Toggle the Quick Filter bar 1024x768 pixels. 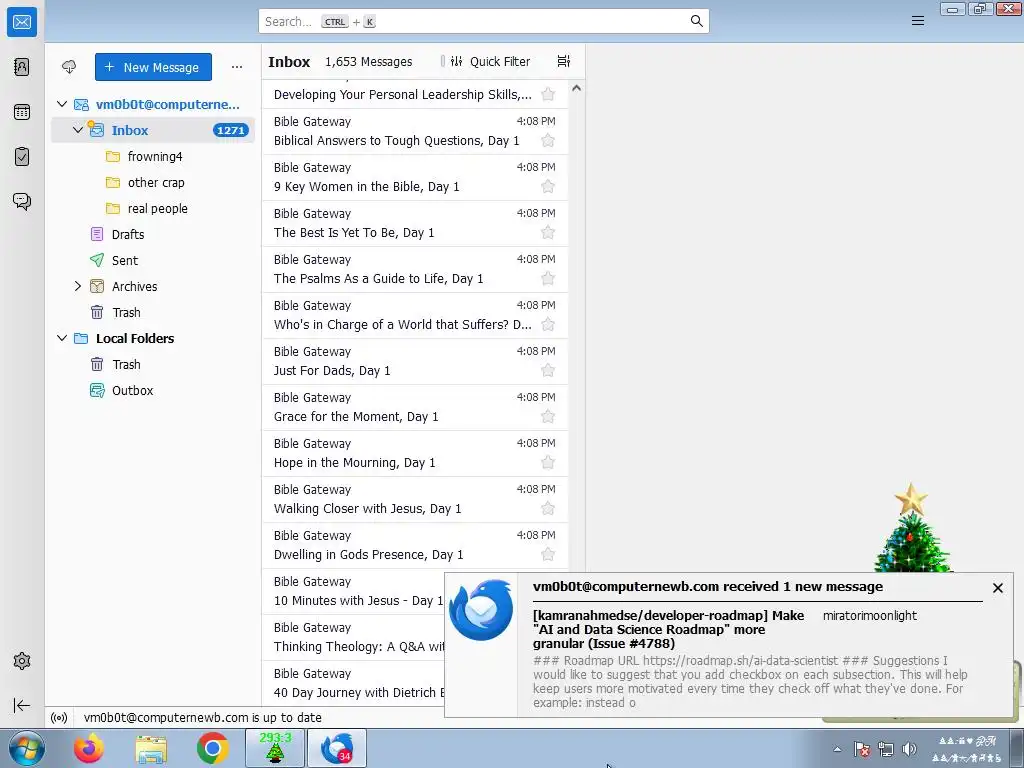click(x=490, y=61)
